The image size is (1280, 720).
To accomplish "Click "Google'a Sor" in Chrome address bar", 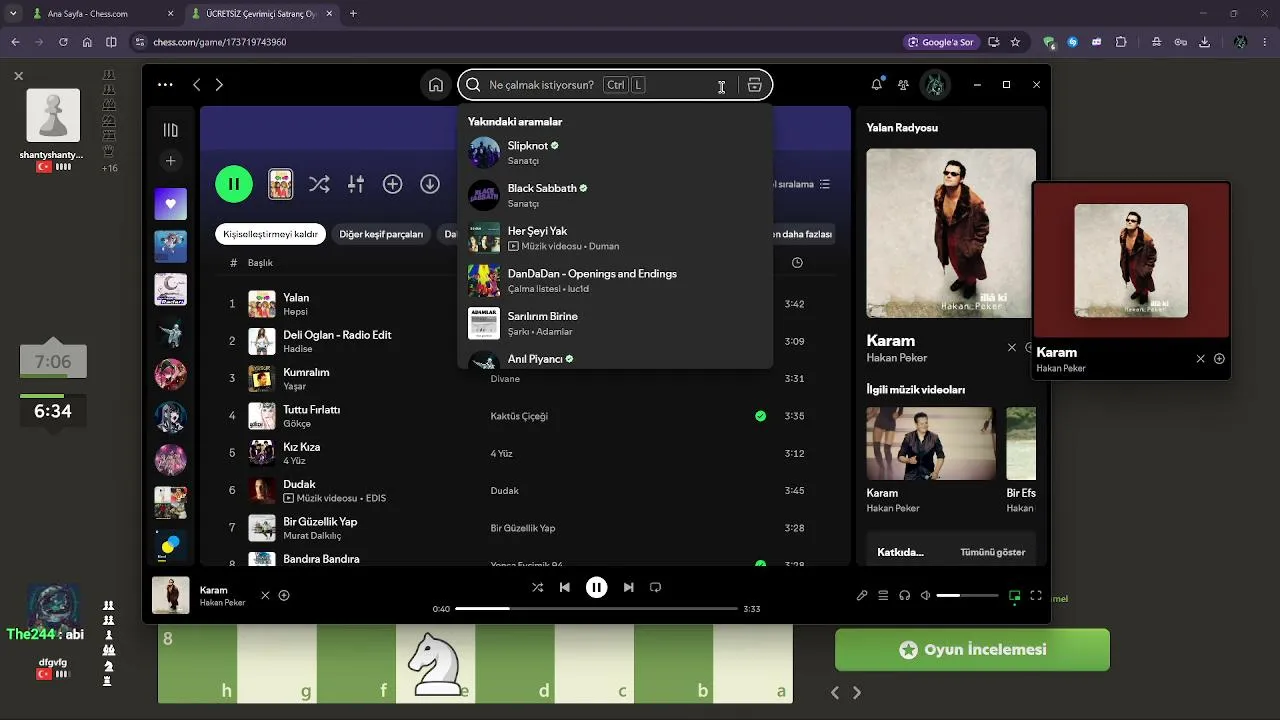I will coord(940,42).
